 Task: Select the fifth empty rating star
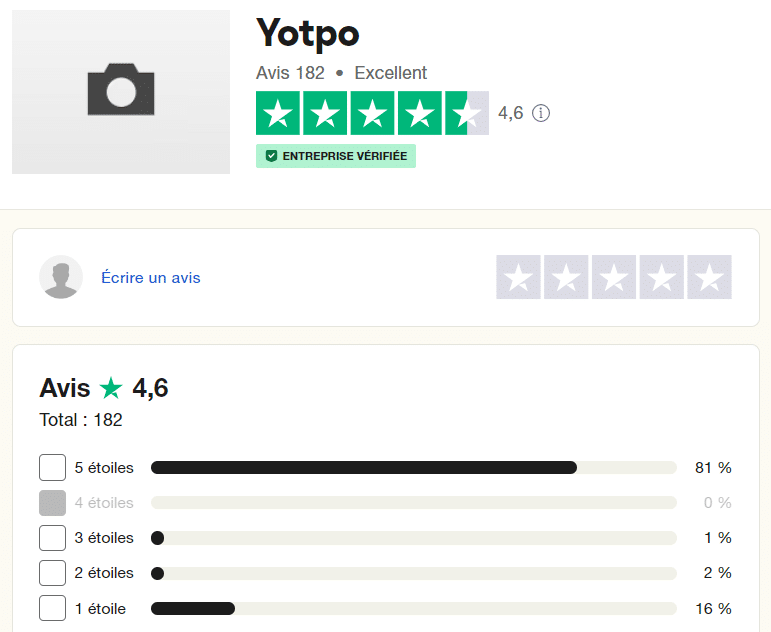709,277
